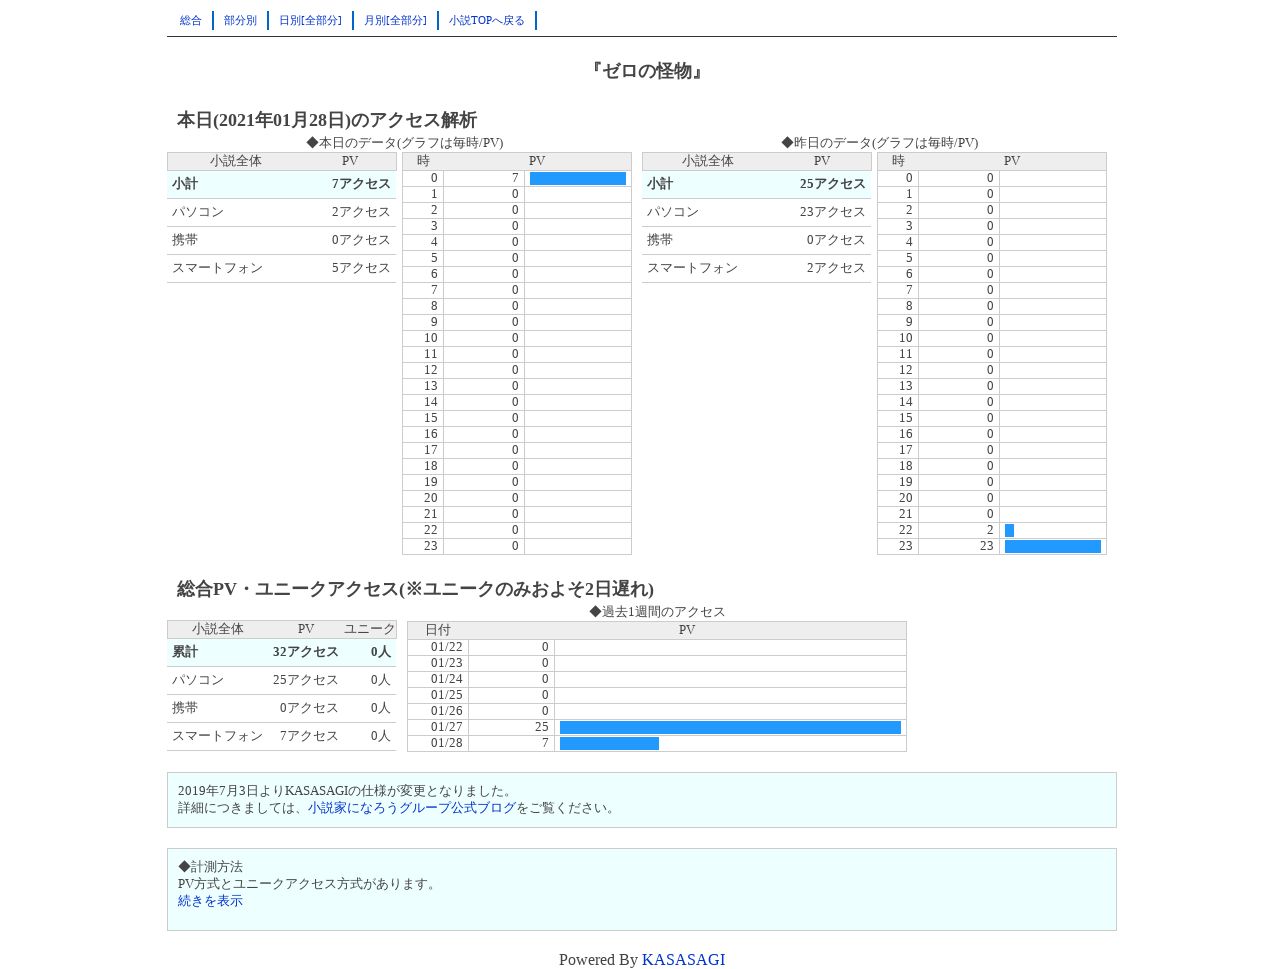
Task: Open the 月別[全部分] tab
Action: point(395,20)
